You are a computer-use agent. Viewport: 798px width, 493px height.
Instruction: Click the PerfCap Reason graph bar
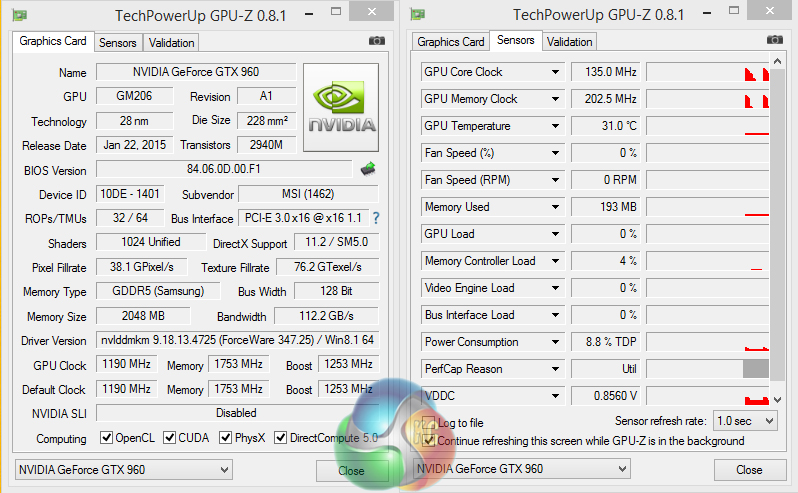point(756,369)
